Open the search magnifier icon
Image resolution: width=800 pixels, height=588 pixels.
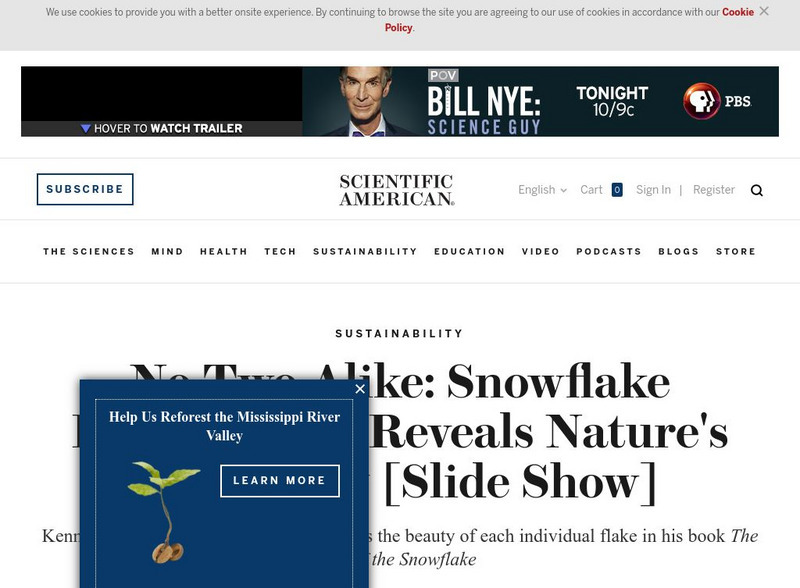pos(757,190)
